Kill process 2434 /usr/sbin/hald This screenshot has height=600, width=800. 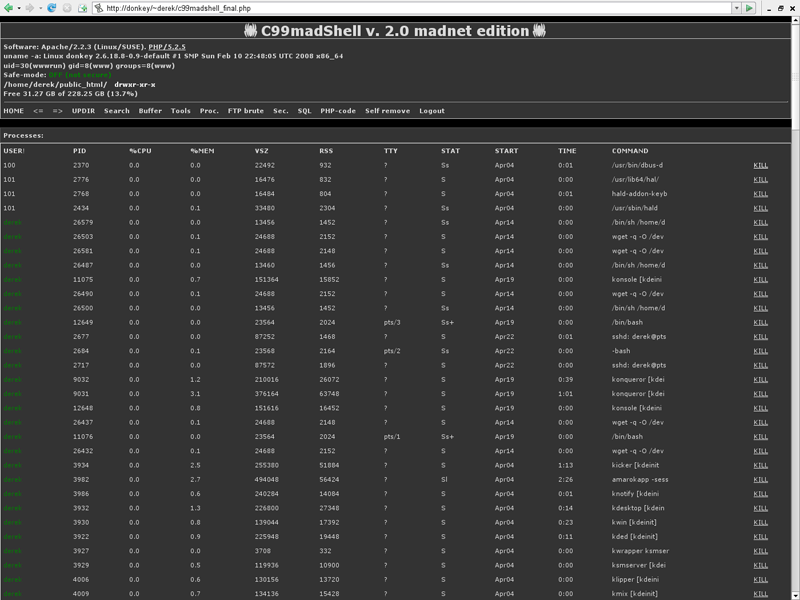point(761,208)
